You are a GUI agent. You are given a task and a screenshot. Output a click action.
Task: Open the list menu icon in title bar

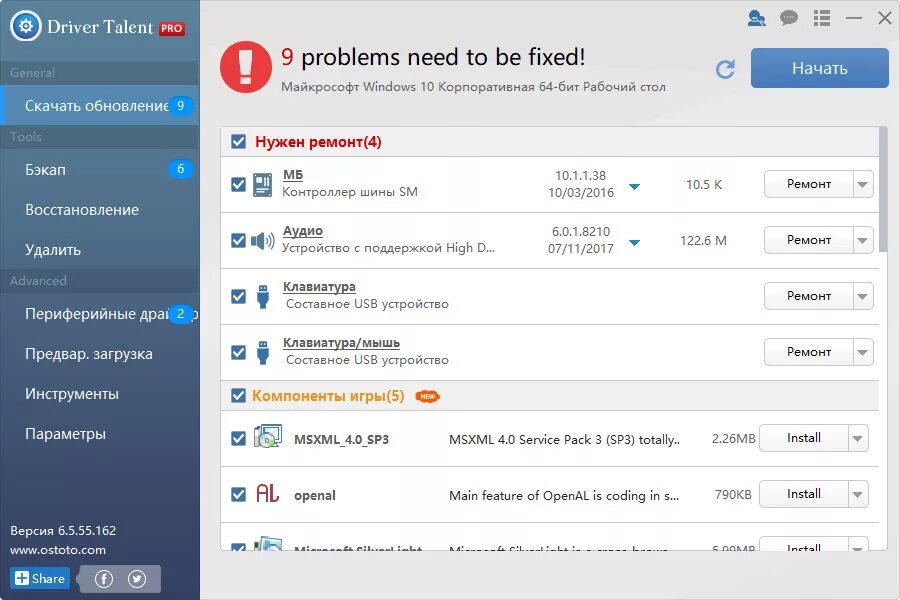pos(822,18)
